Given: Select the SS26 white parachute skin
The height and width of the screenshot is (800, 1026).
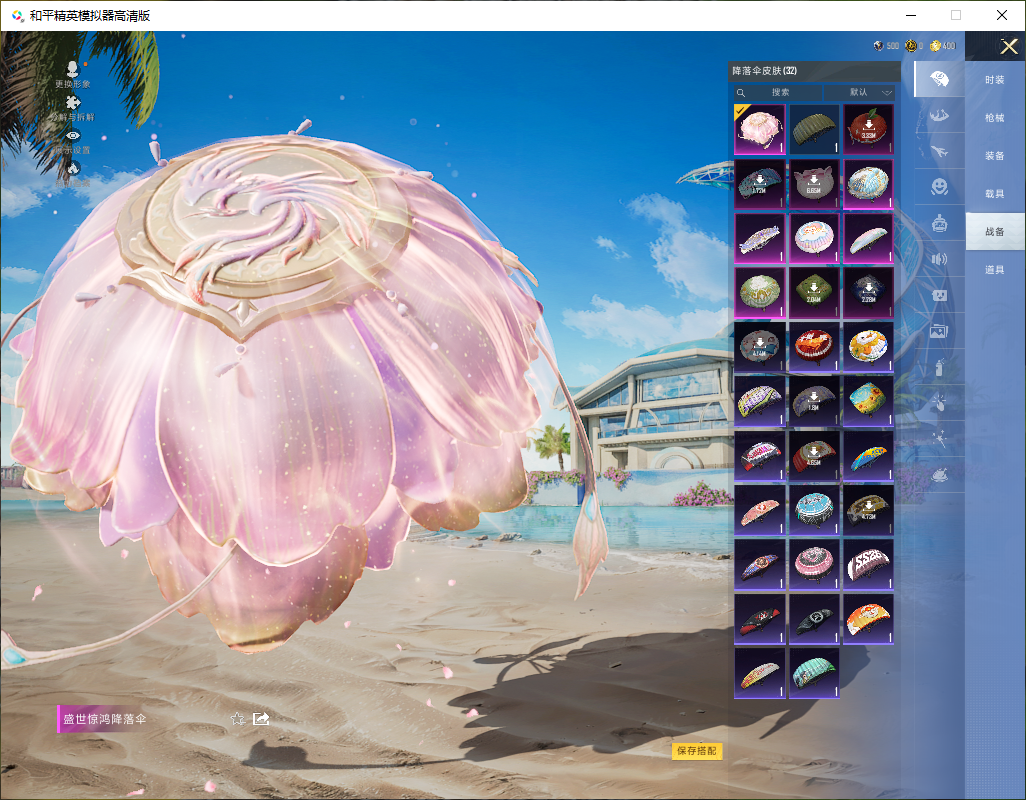Looking at the screenshot, I should point(868,564).
